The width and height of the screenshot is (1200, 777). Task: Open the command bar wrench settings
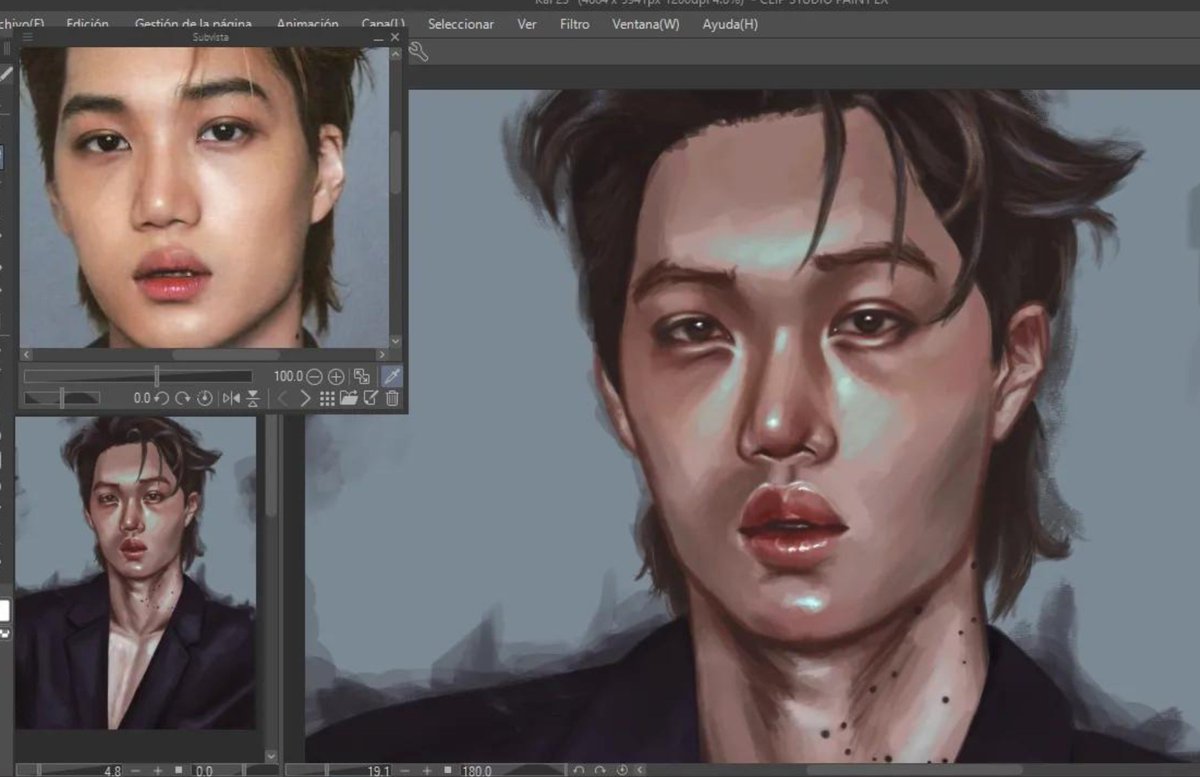[x=418, y=52]
